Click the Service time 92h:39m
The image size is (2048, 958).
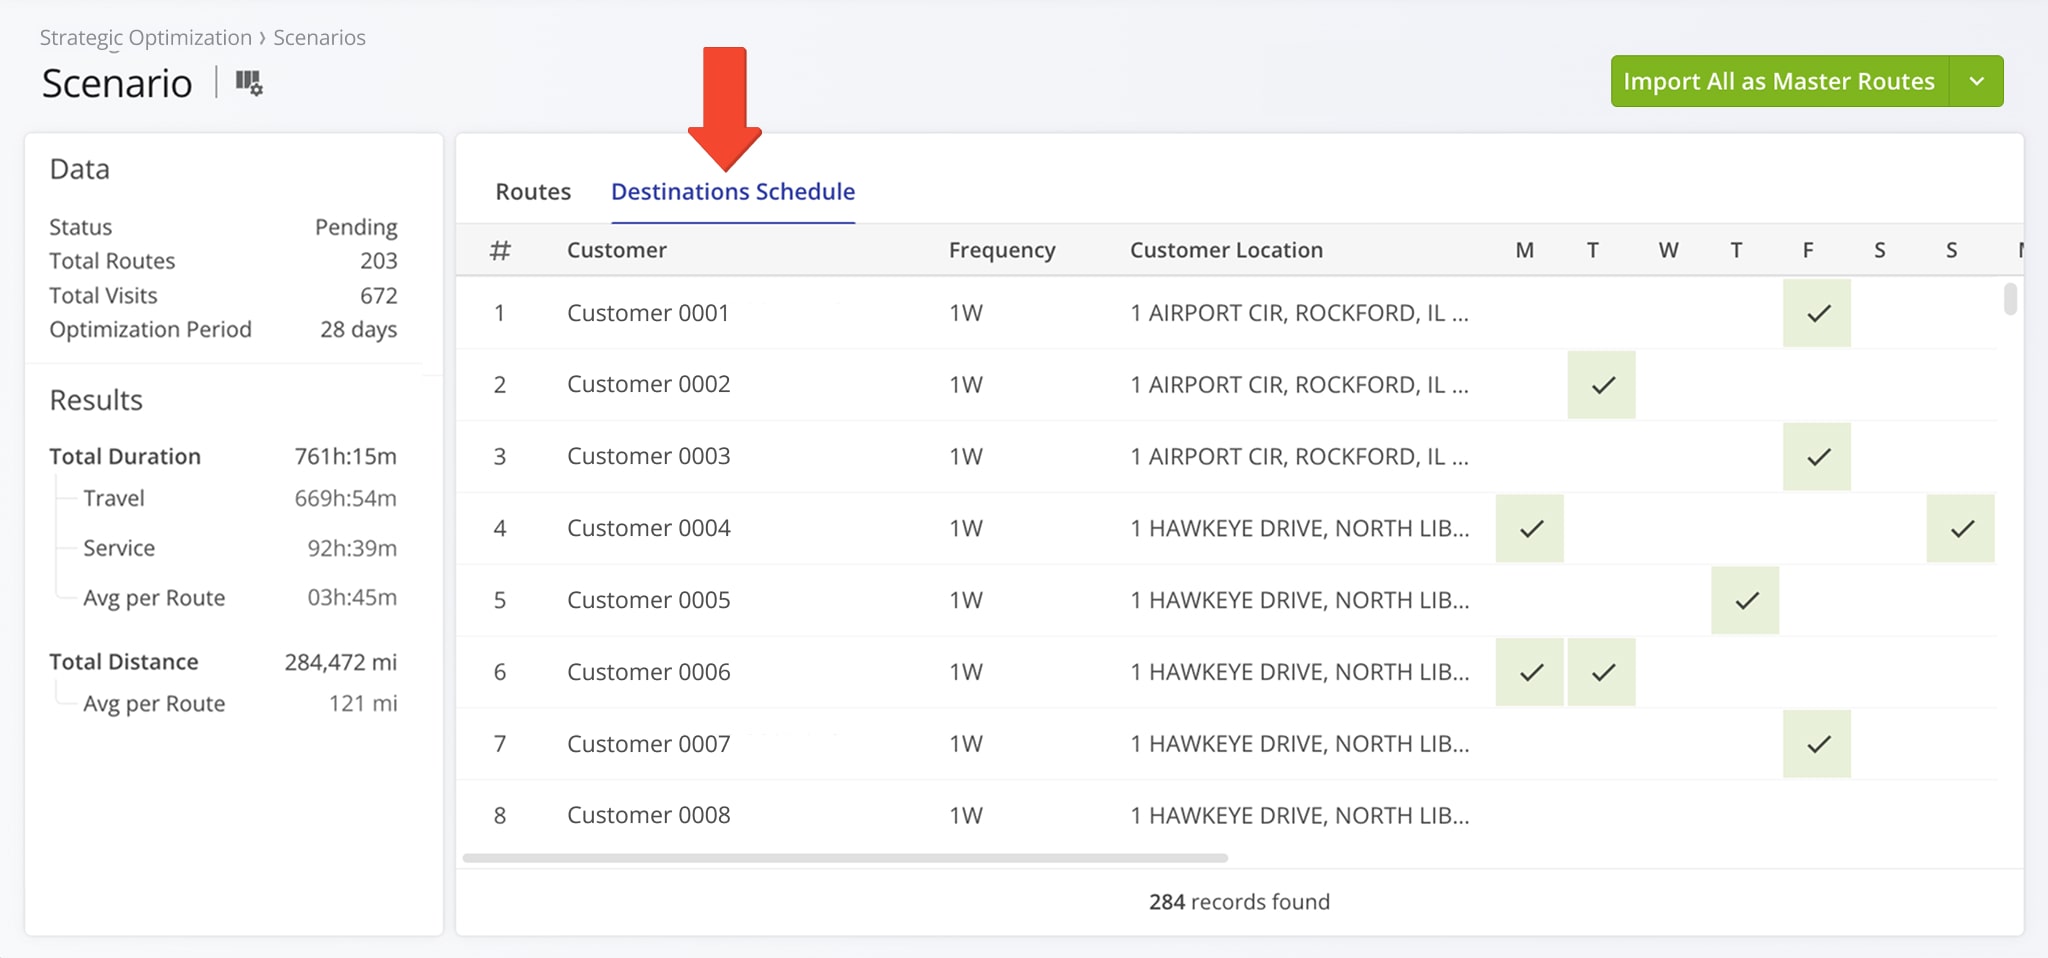coord(352,548)
